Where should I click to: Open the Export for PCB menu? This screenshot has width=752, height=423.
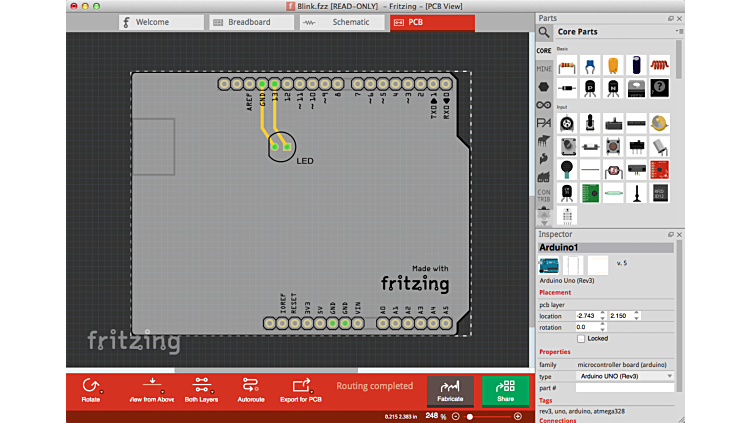click(301, 388)
